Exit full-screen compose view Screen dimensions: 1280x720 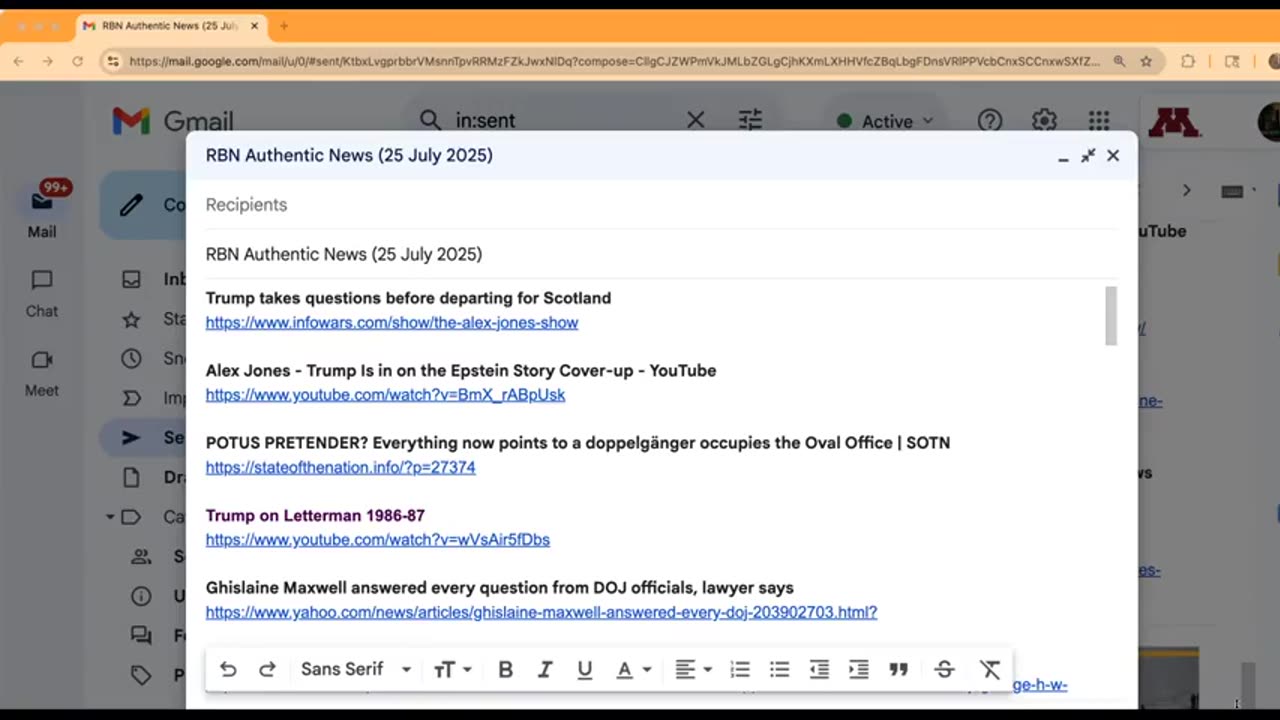(x=1088, y=156)
